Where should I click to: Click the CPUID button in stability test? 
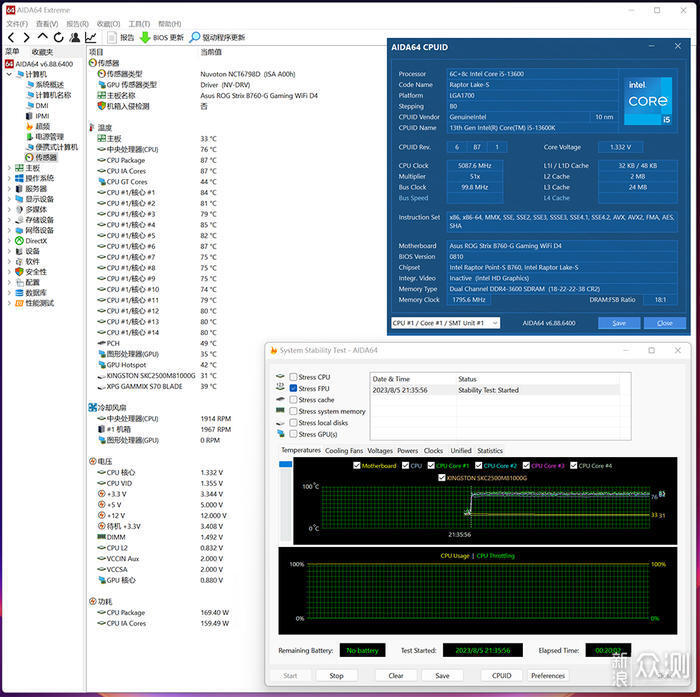(501, 676)
